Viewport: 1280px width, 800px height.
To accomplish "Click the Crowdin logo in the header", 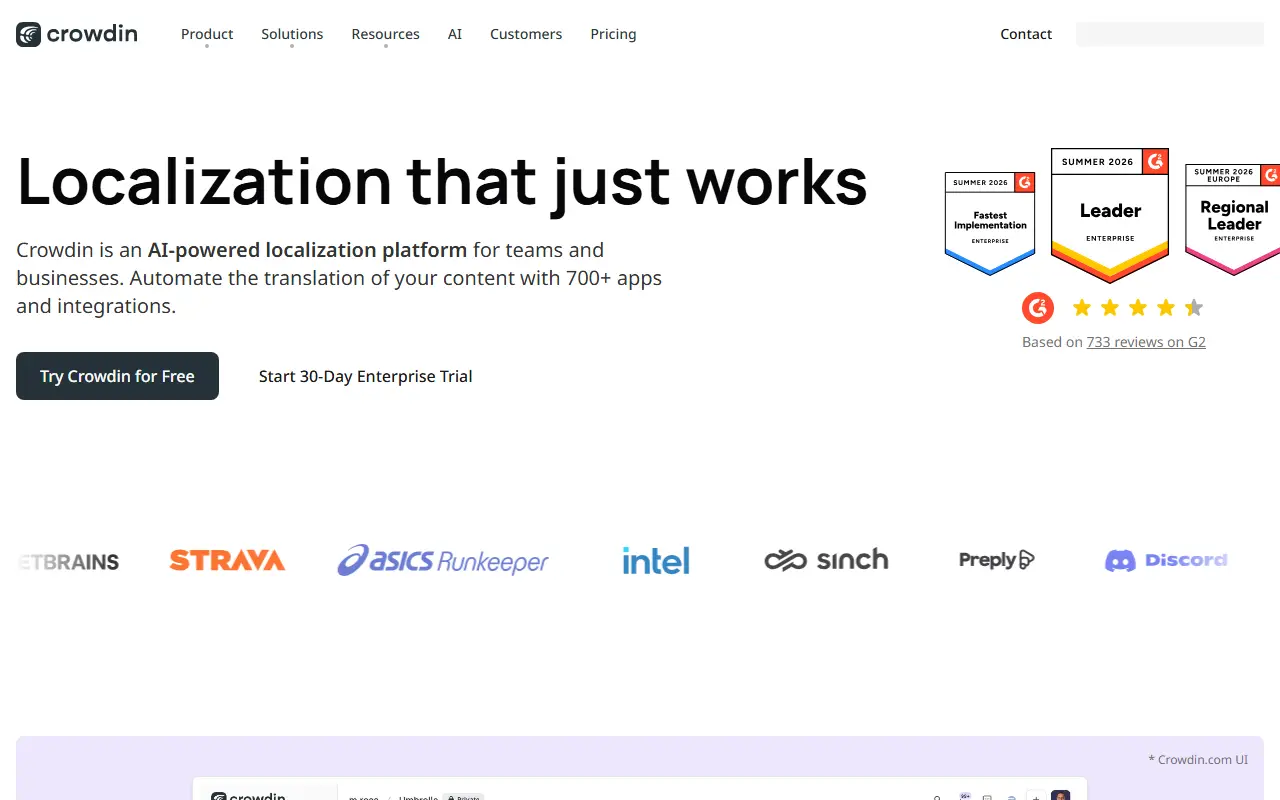I will 77,34.
